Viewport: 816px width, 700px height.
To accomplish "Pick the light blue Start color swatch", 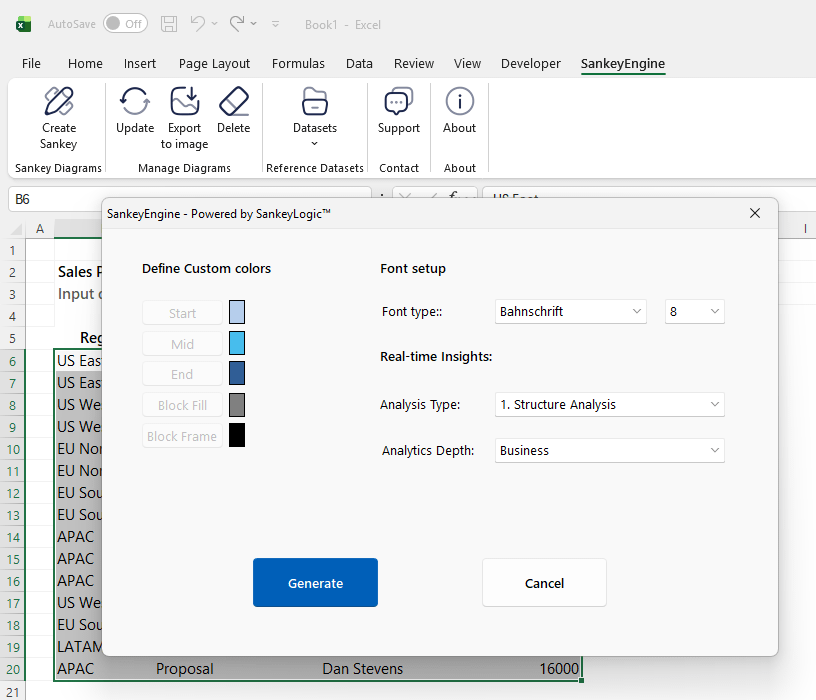I will pos(237,312).
